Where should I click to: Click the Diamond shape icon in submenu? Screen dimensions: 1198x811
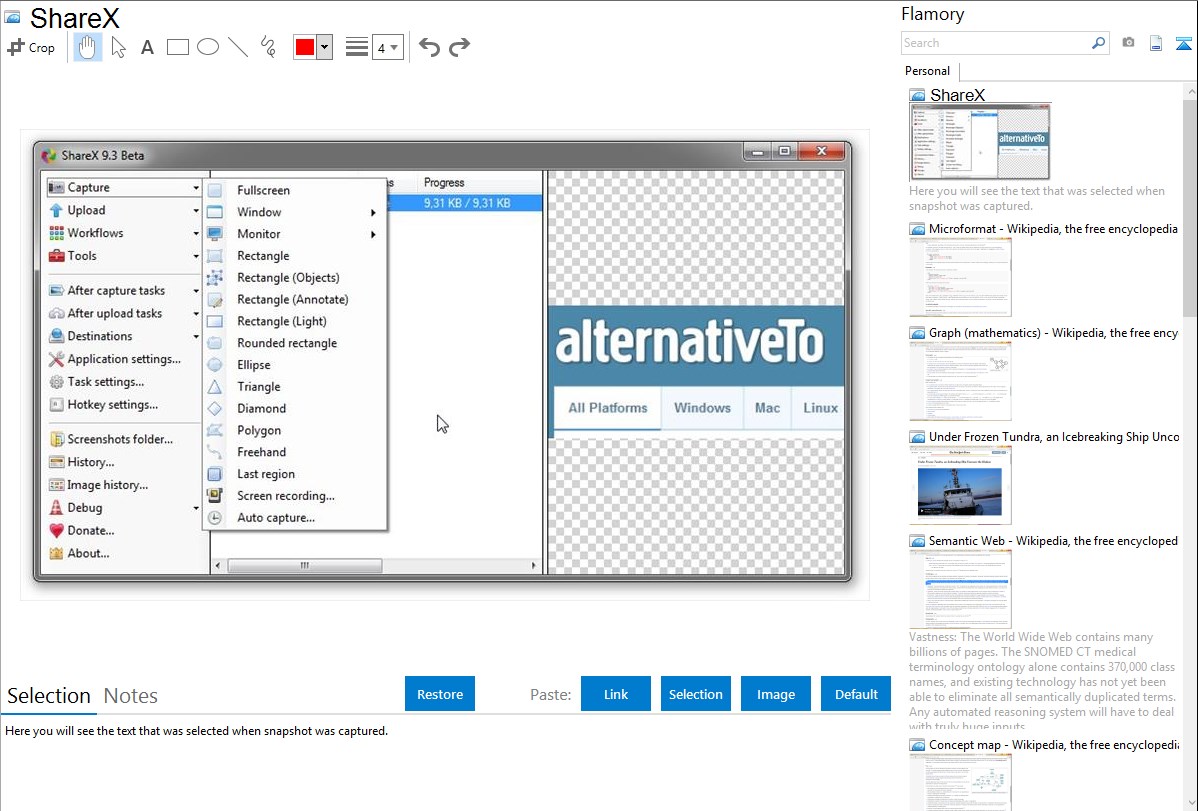(x=215, y=408)
